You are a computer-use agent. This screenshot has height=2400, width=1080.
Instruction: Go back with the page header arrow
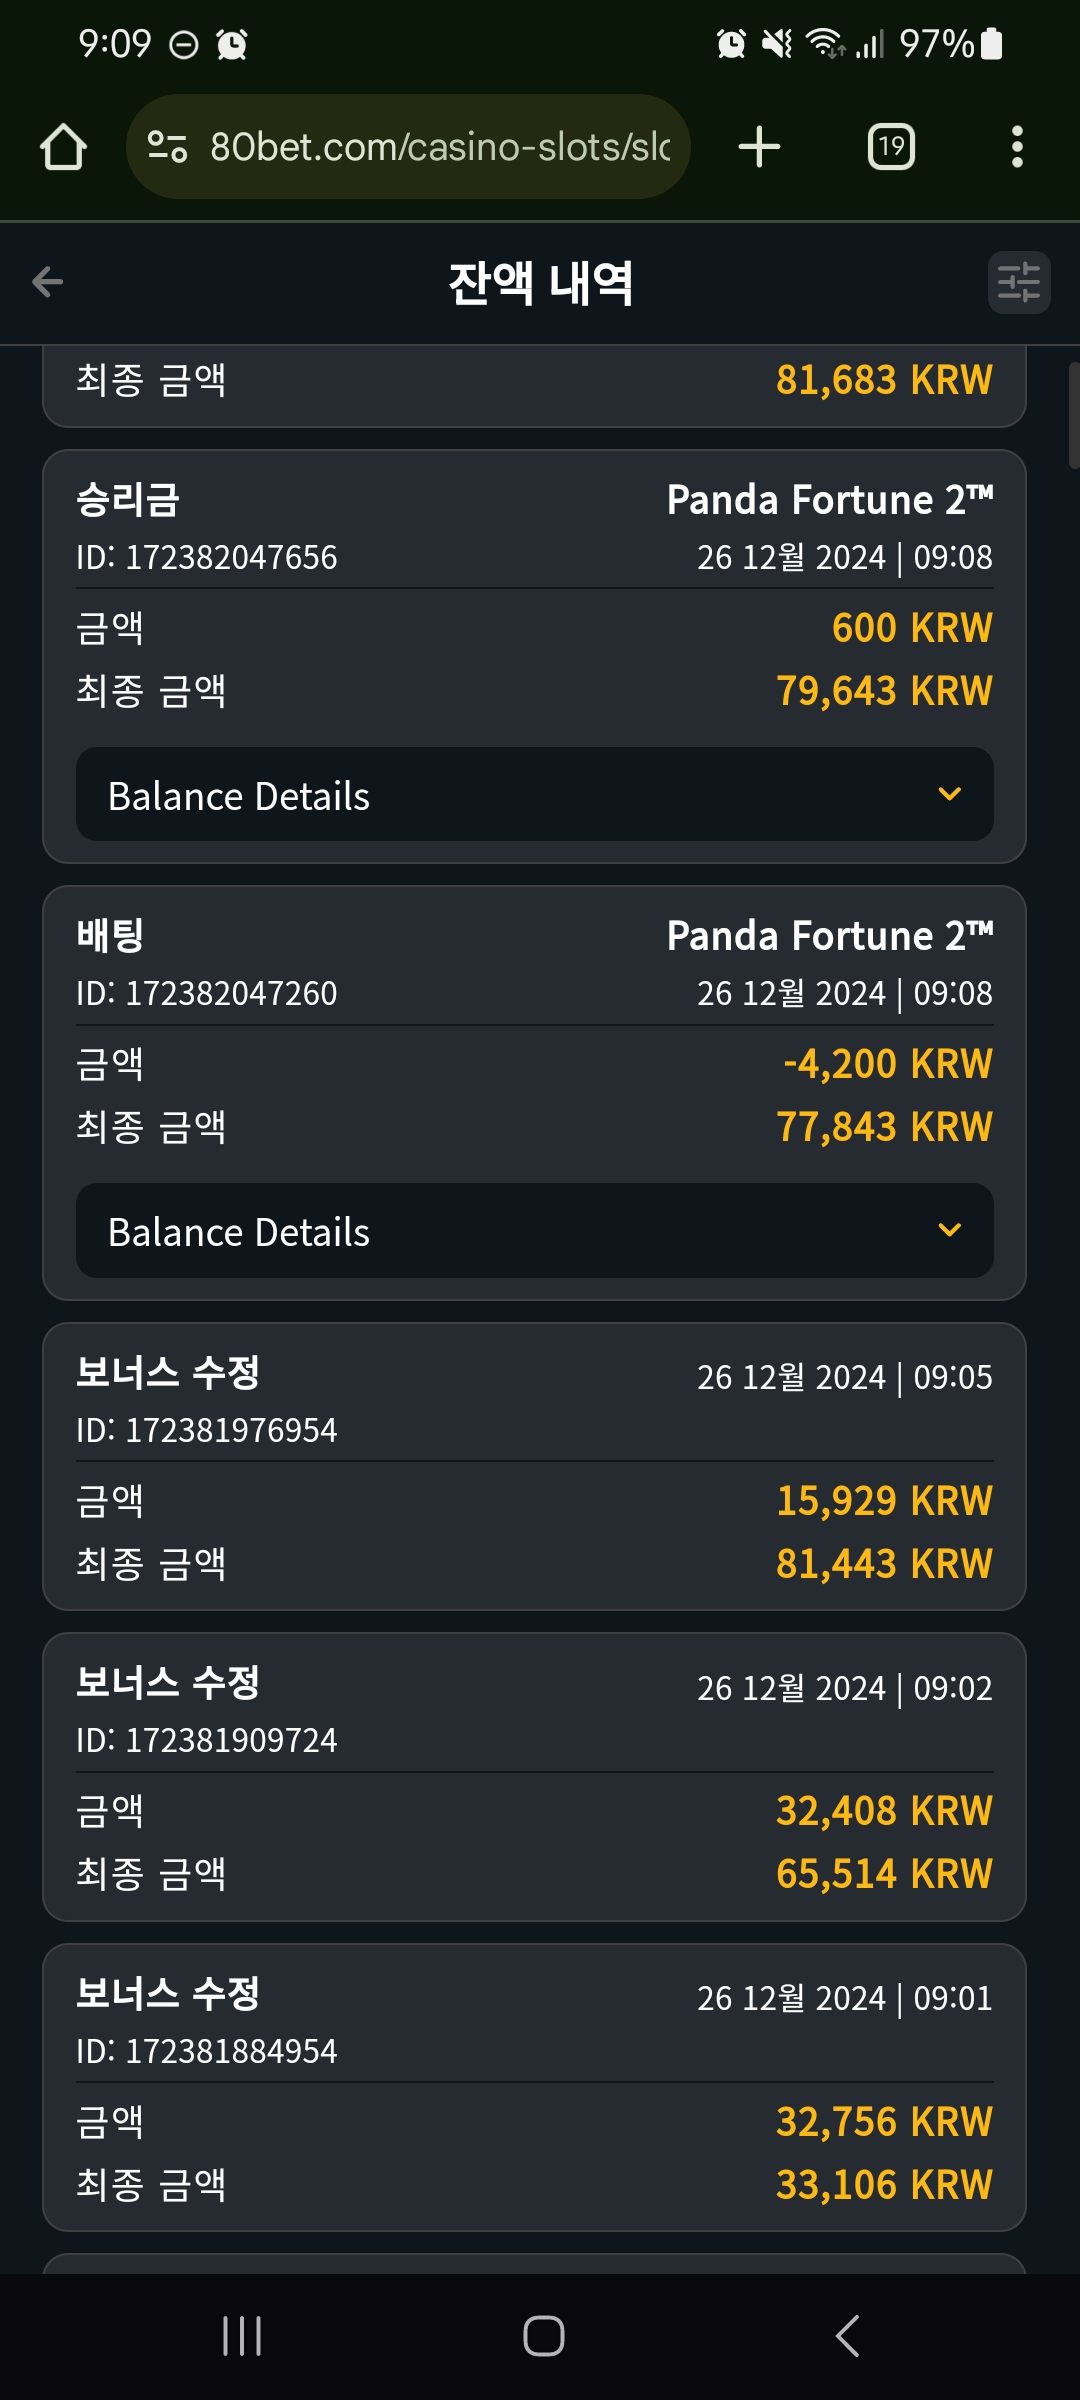pyautogui.click(x=47, y=282)
